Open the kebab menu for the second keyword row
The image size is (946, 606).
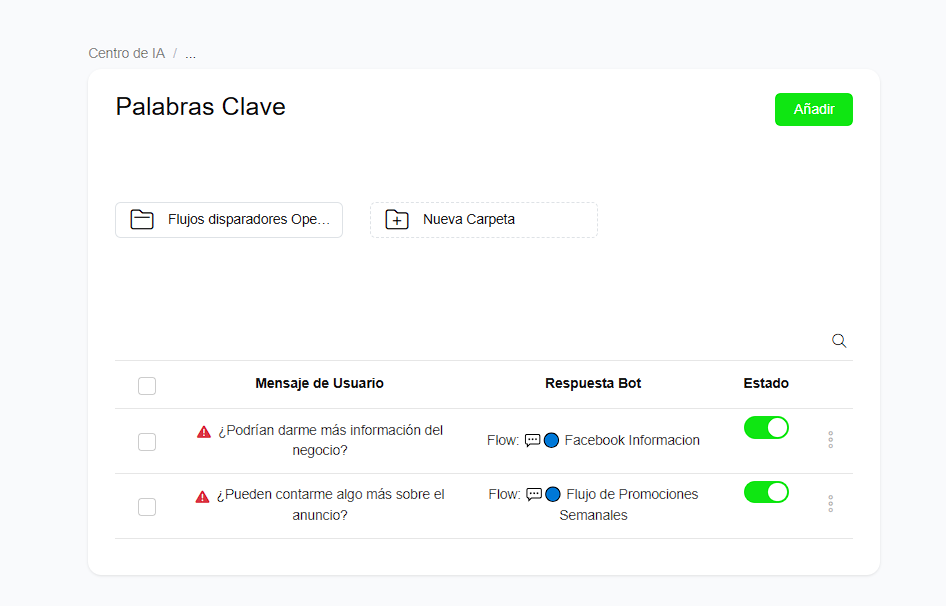pos(831,504)
